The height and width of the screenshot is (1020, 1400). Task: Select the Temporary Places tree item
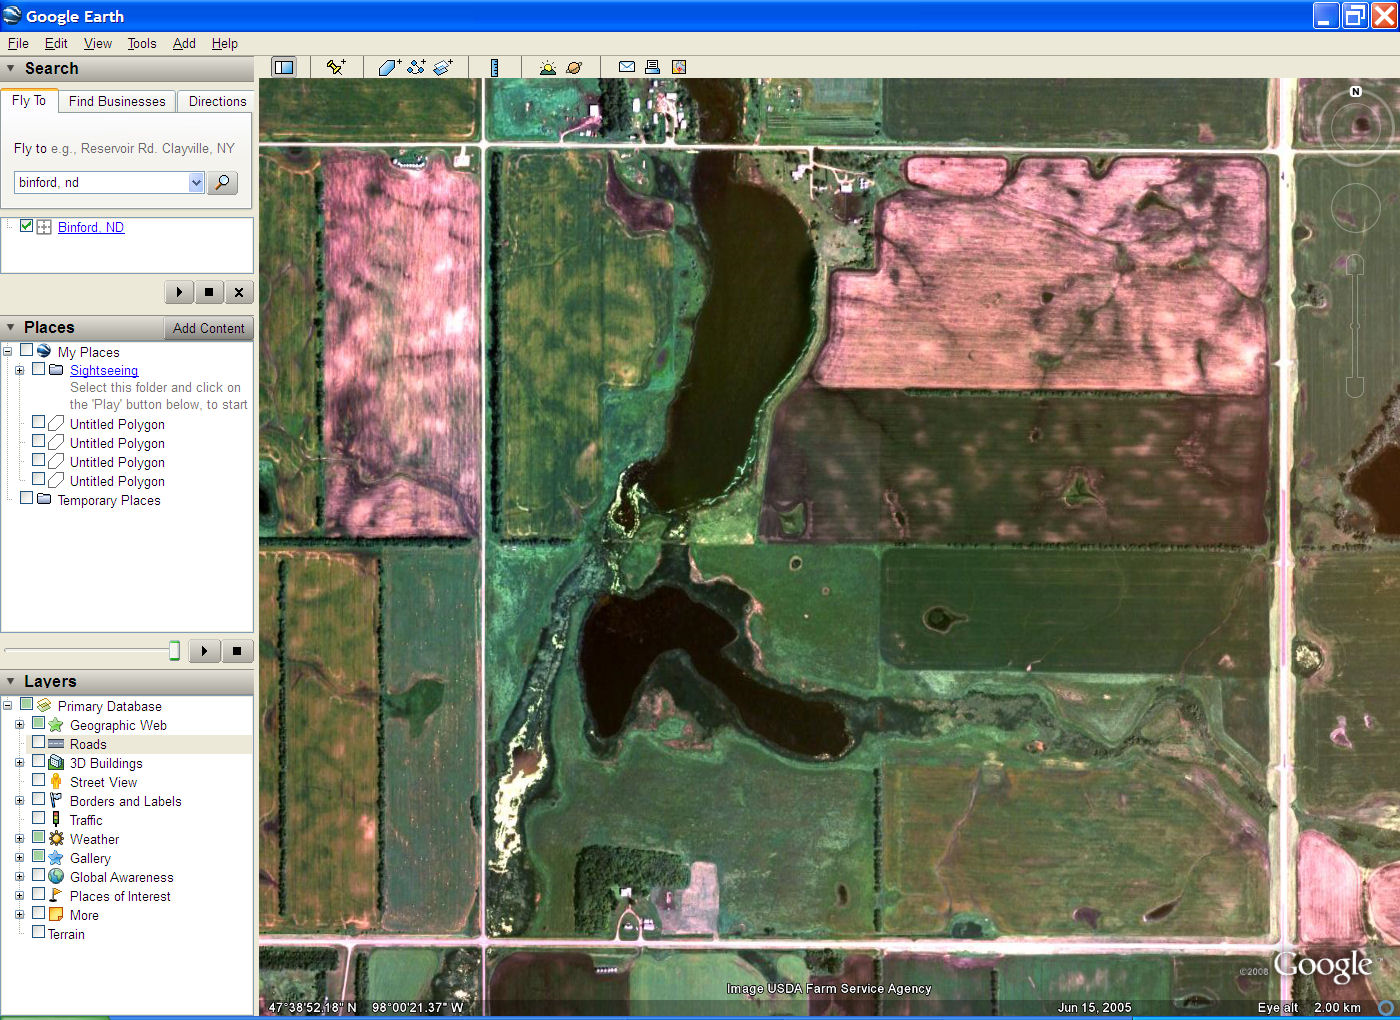coord(109,500)
